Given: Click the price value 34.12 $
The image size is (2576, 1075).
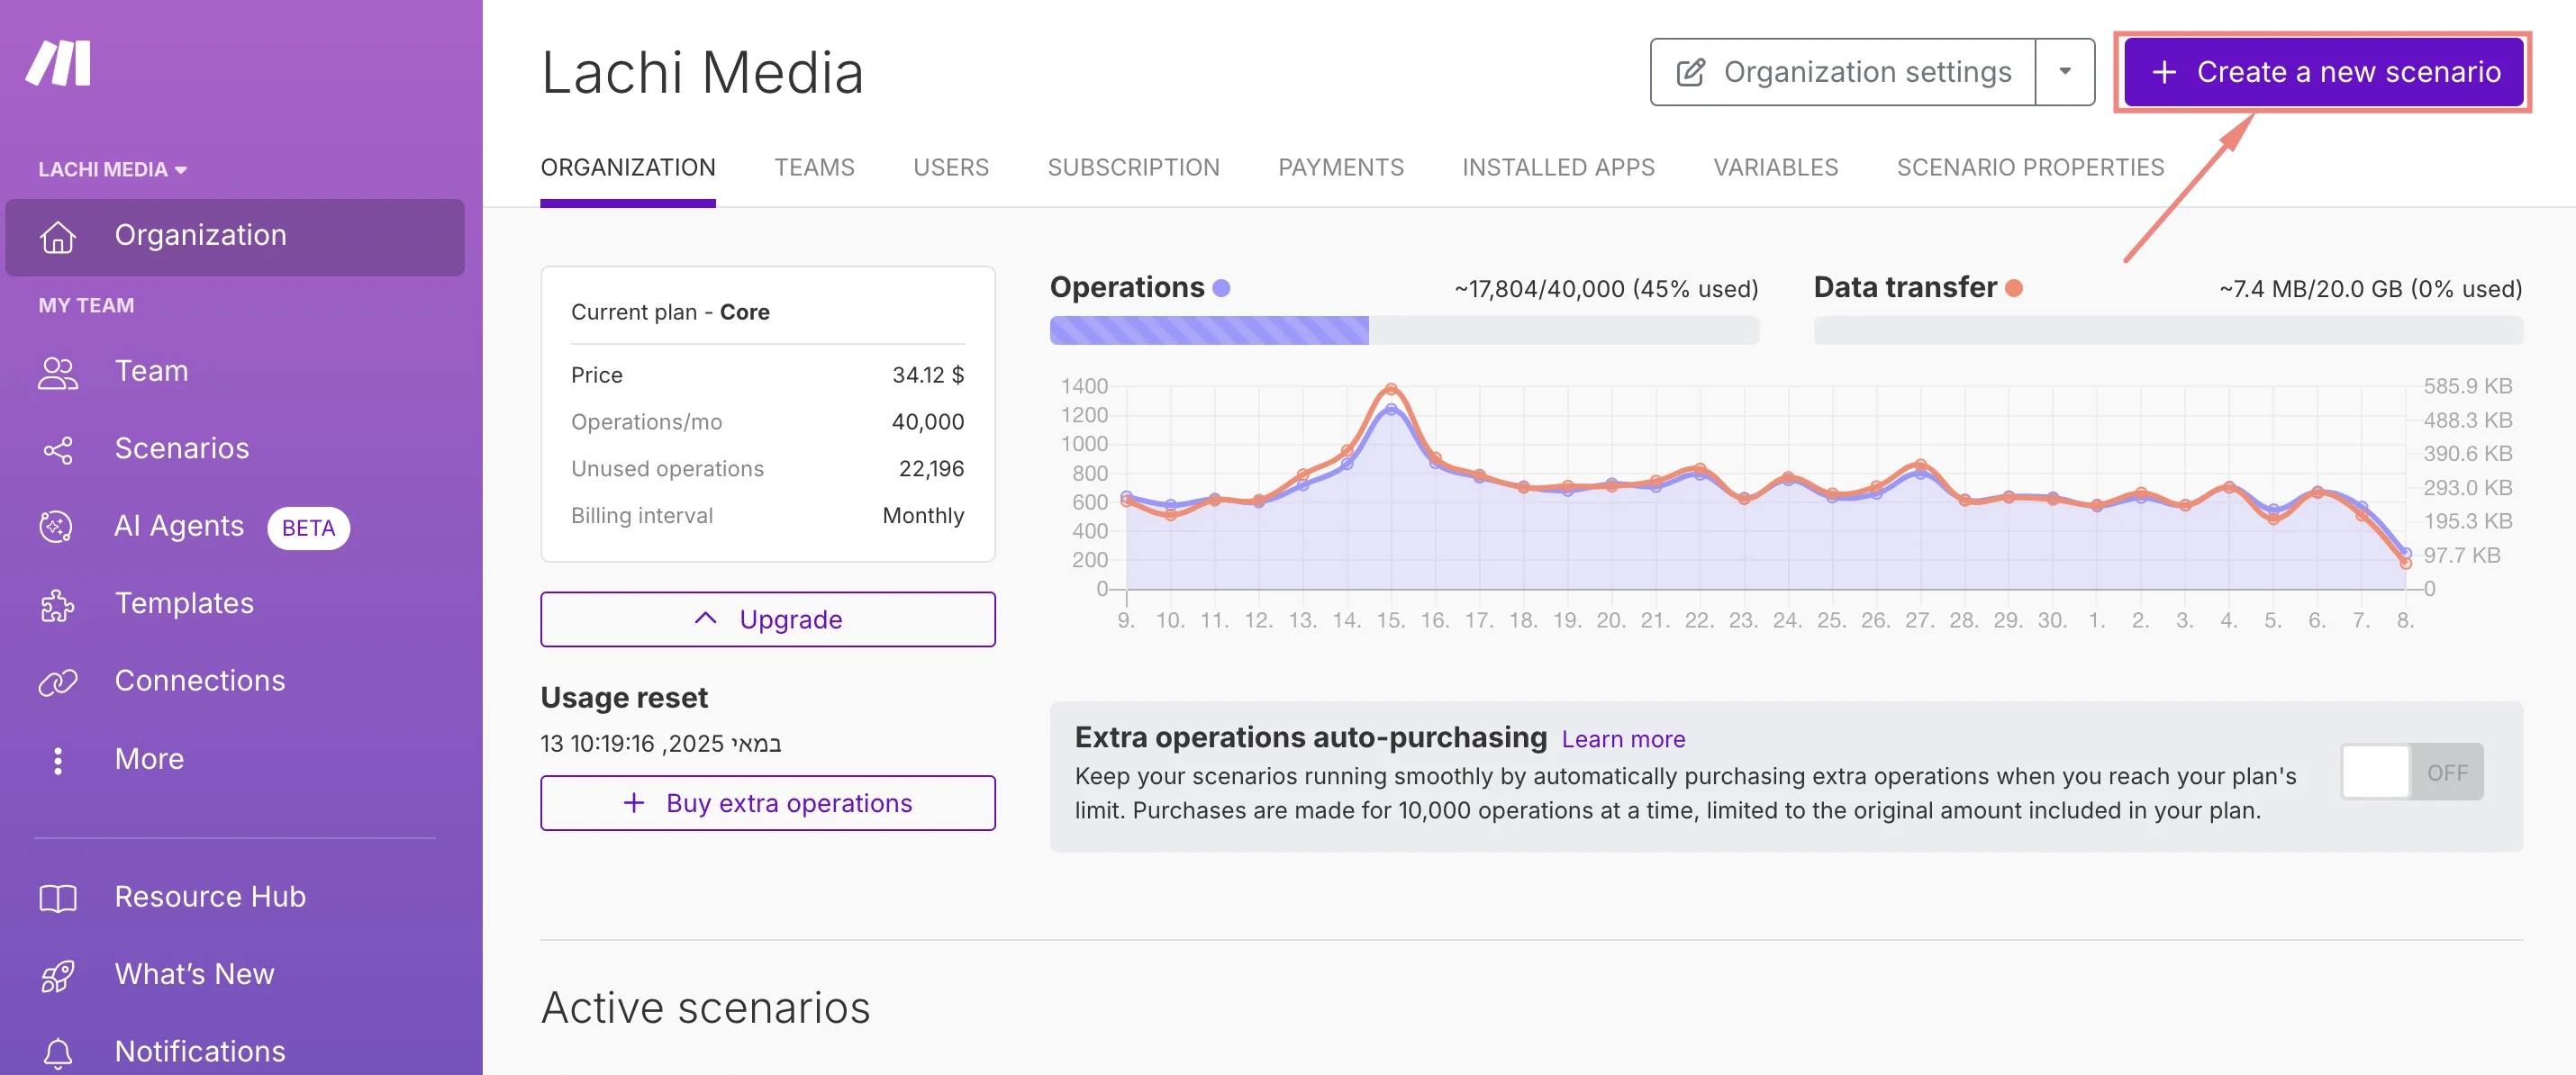Looking at the screenshot, I should [x=928, y=375].
